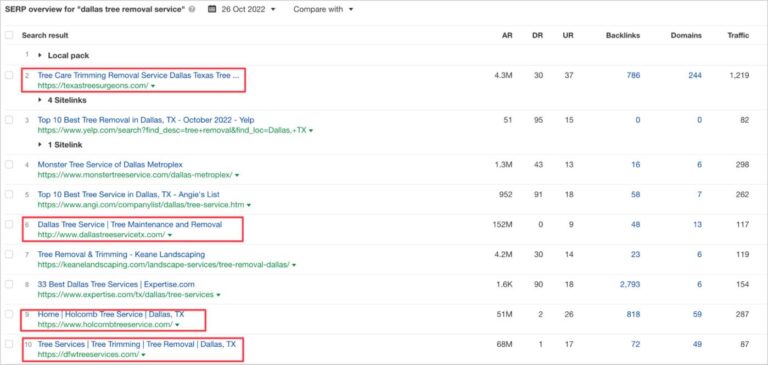
Task: Check the box for dfwtreeservices.com result
Action: click(9, 344)
